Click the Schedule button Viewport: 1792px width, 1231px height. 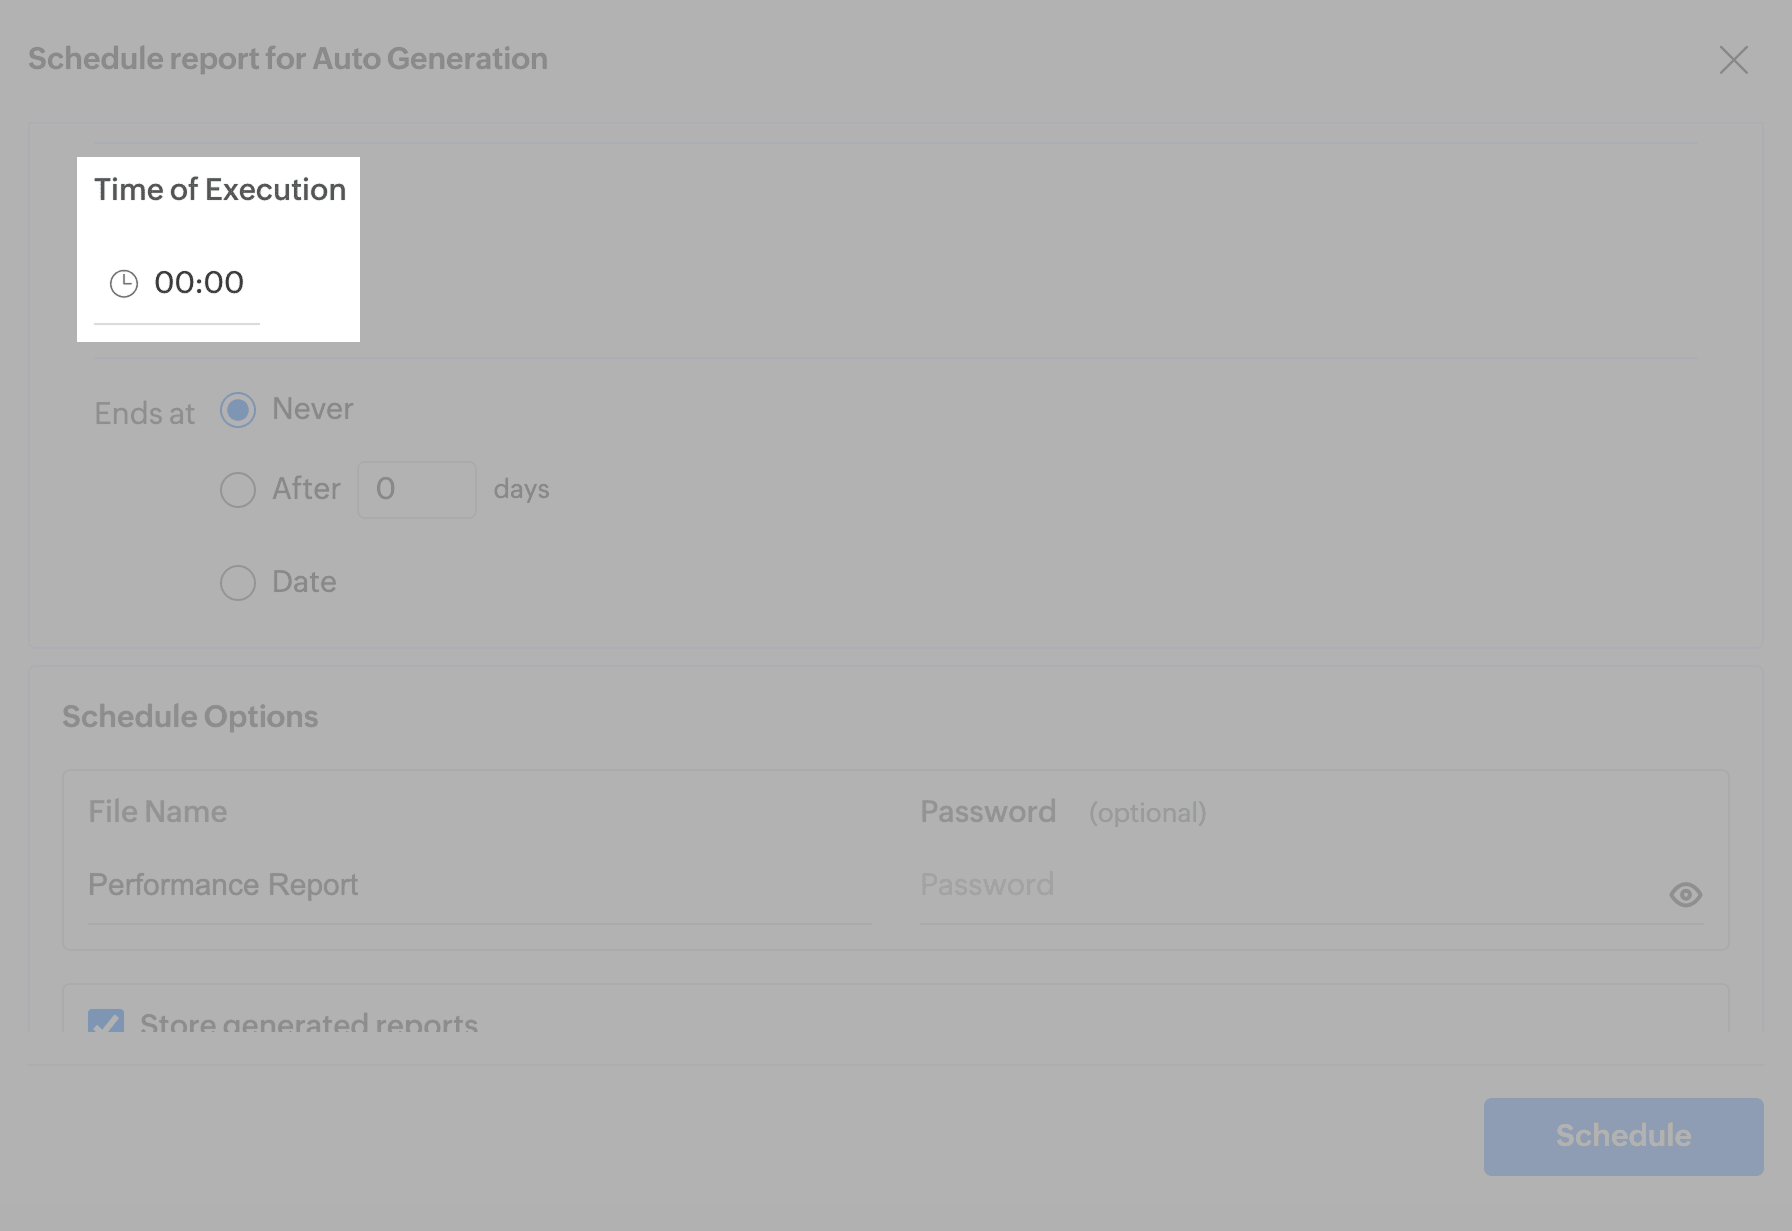coord(1624,1137)
